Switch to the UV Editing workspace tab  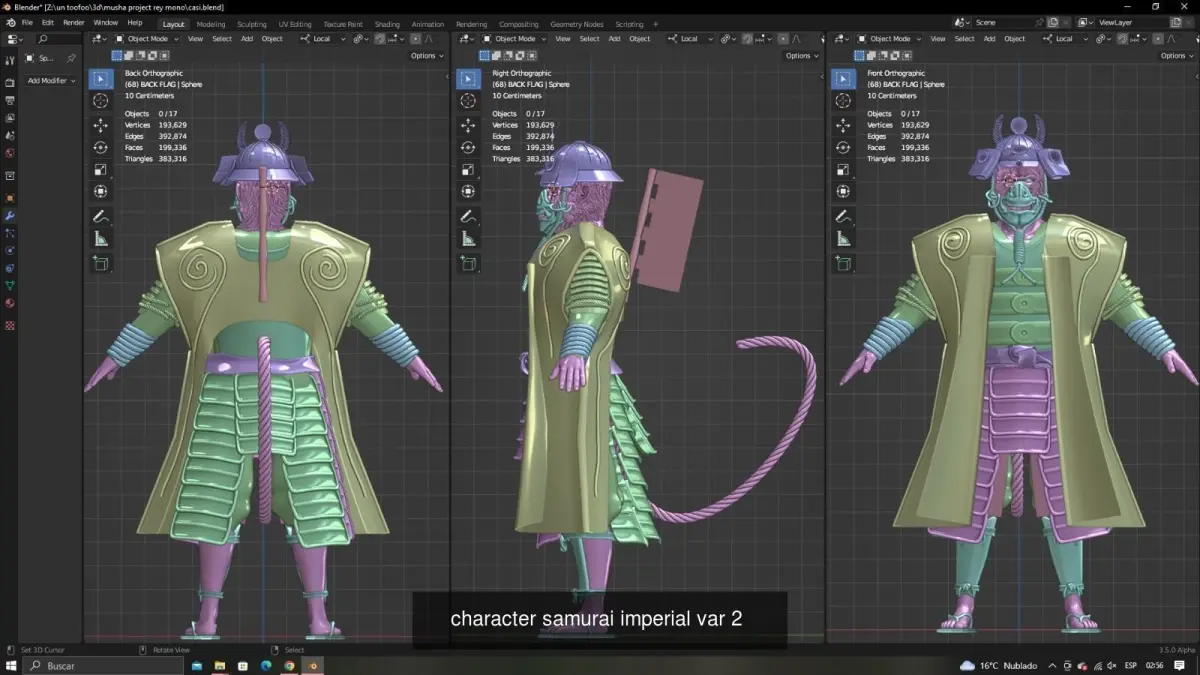pyautogui.click(x=295, y=24)
